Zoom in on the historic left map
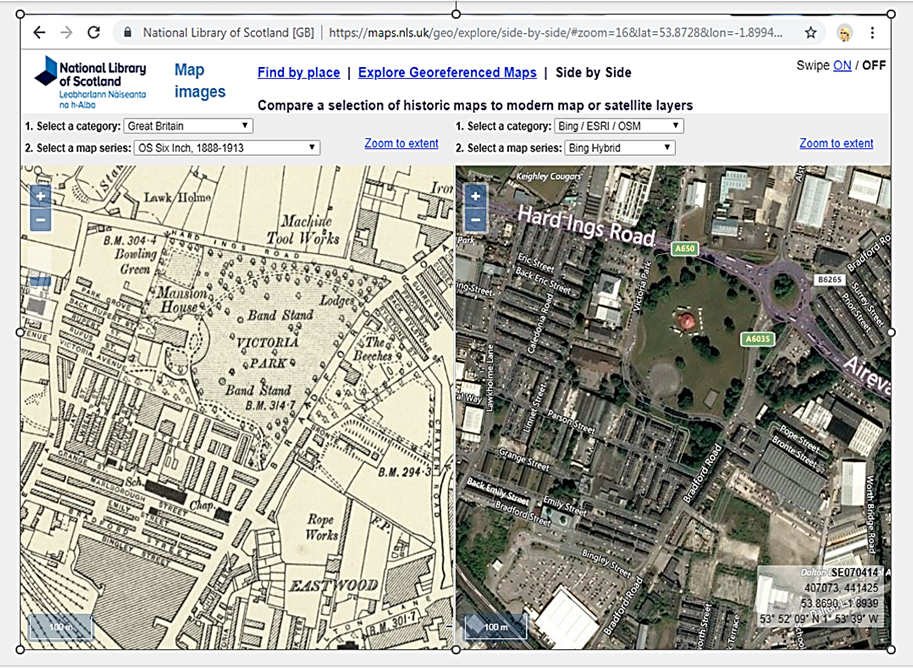This screenshot has width=913, height=668. click(40, 197)
